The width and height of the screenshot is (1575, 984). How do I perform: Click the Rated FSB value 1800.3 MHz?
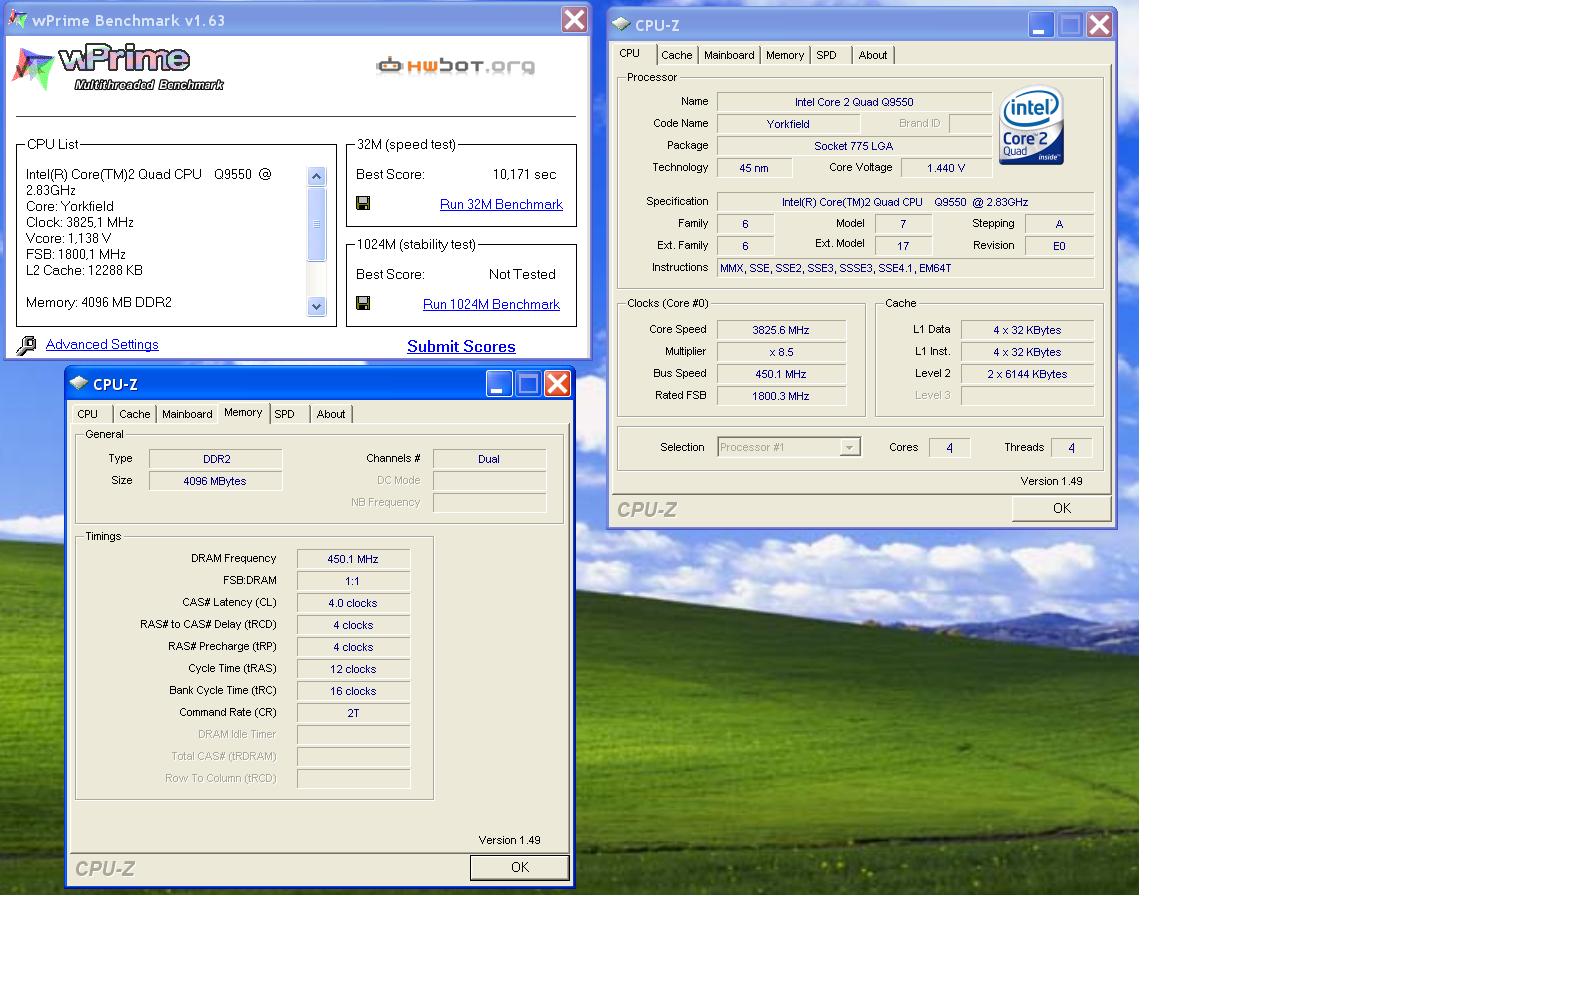tap(781, 396)
